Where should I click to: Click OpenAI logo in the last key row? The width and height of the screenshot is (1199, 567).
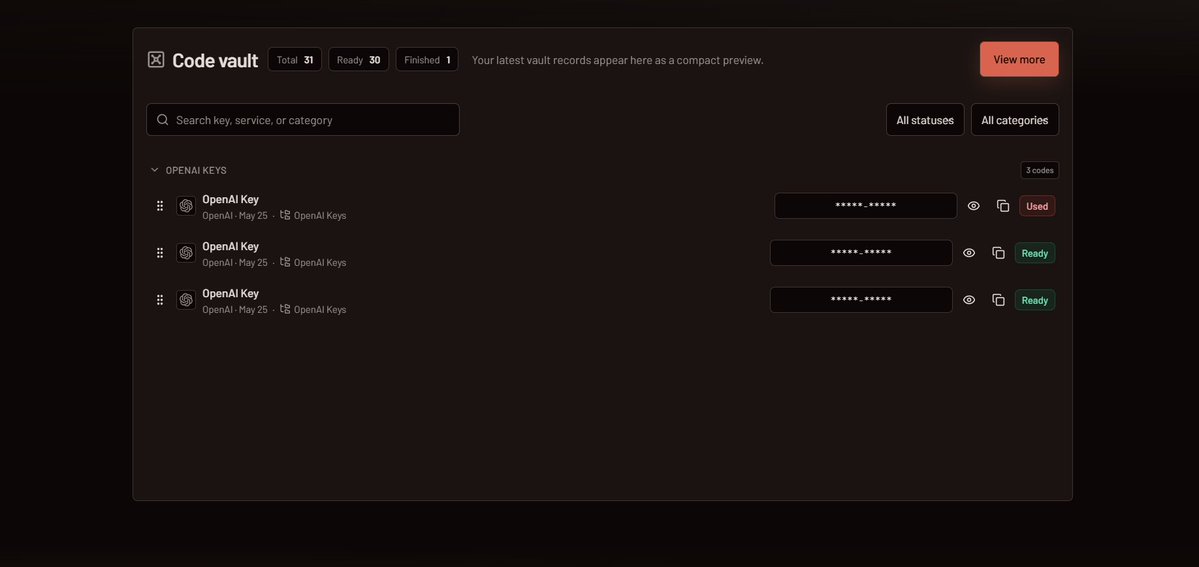[186, 300]
